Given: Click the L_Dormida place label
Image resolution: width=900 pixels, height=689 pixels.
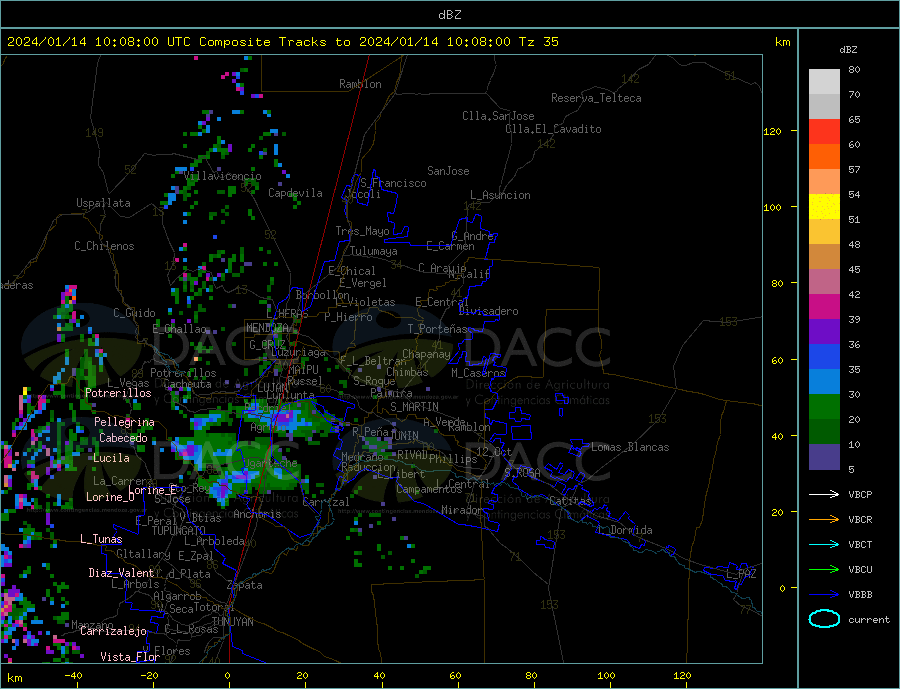Looking at the screenshot, I should [x=627, y=531].
